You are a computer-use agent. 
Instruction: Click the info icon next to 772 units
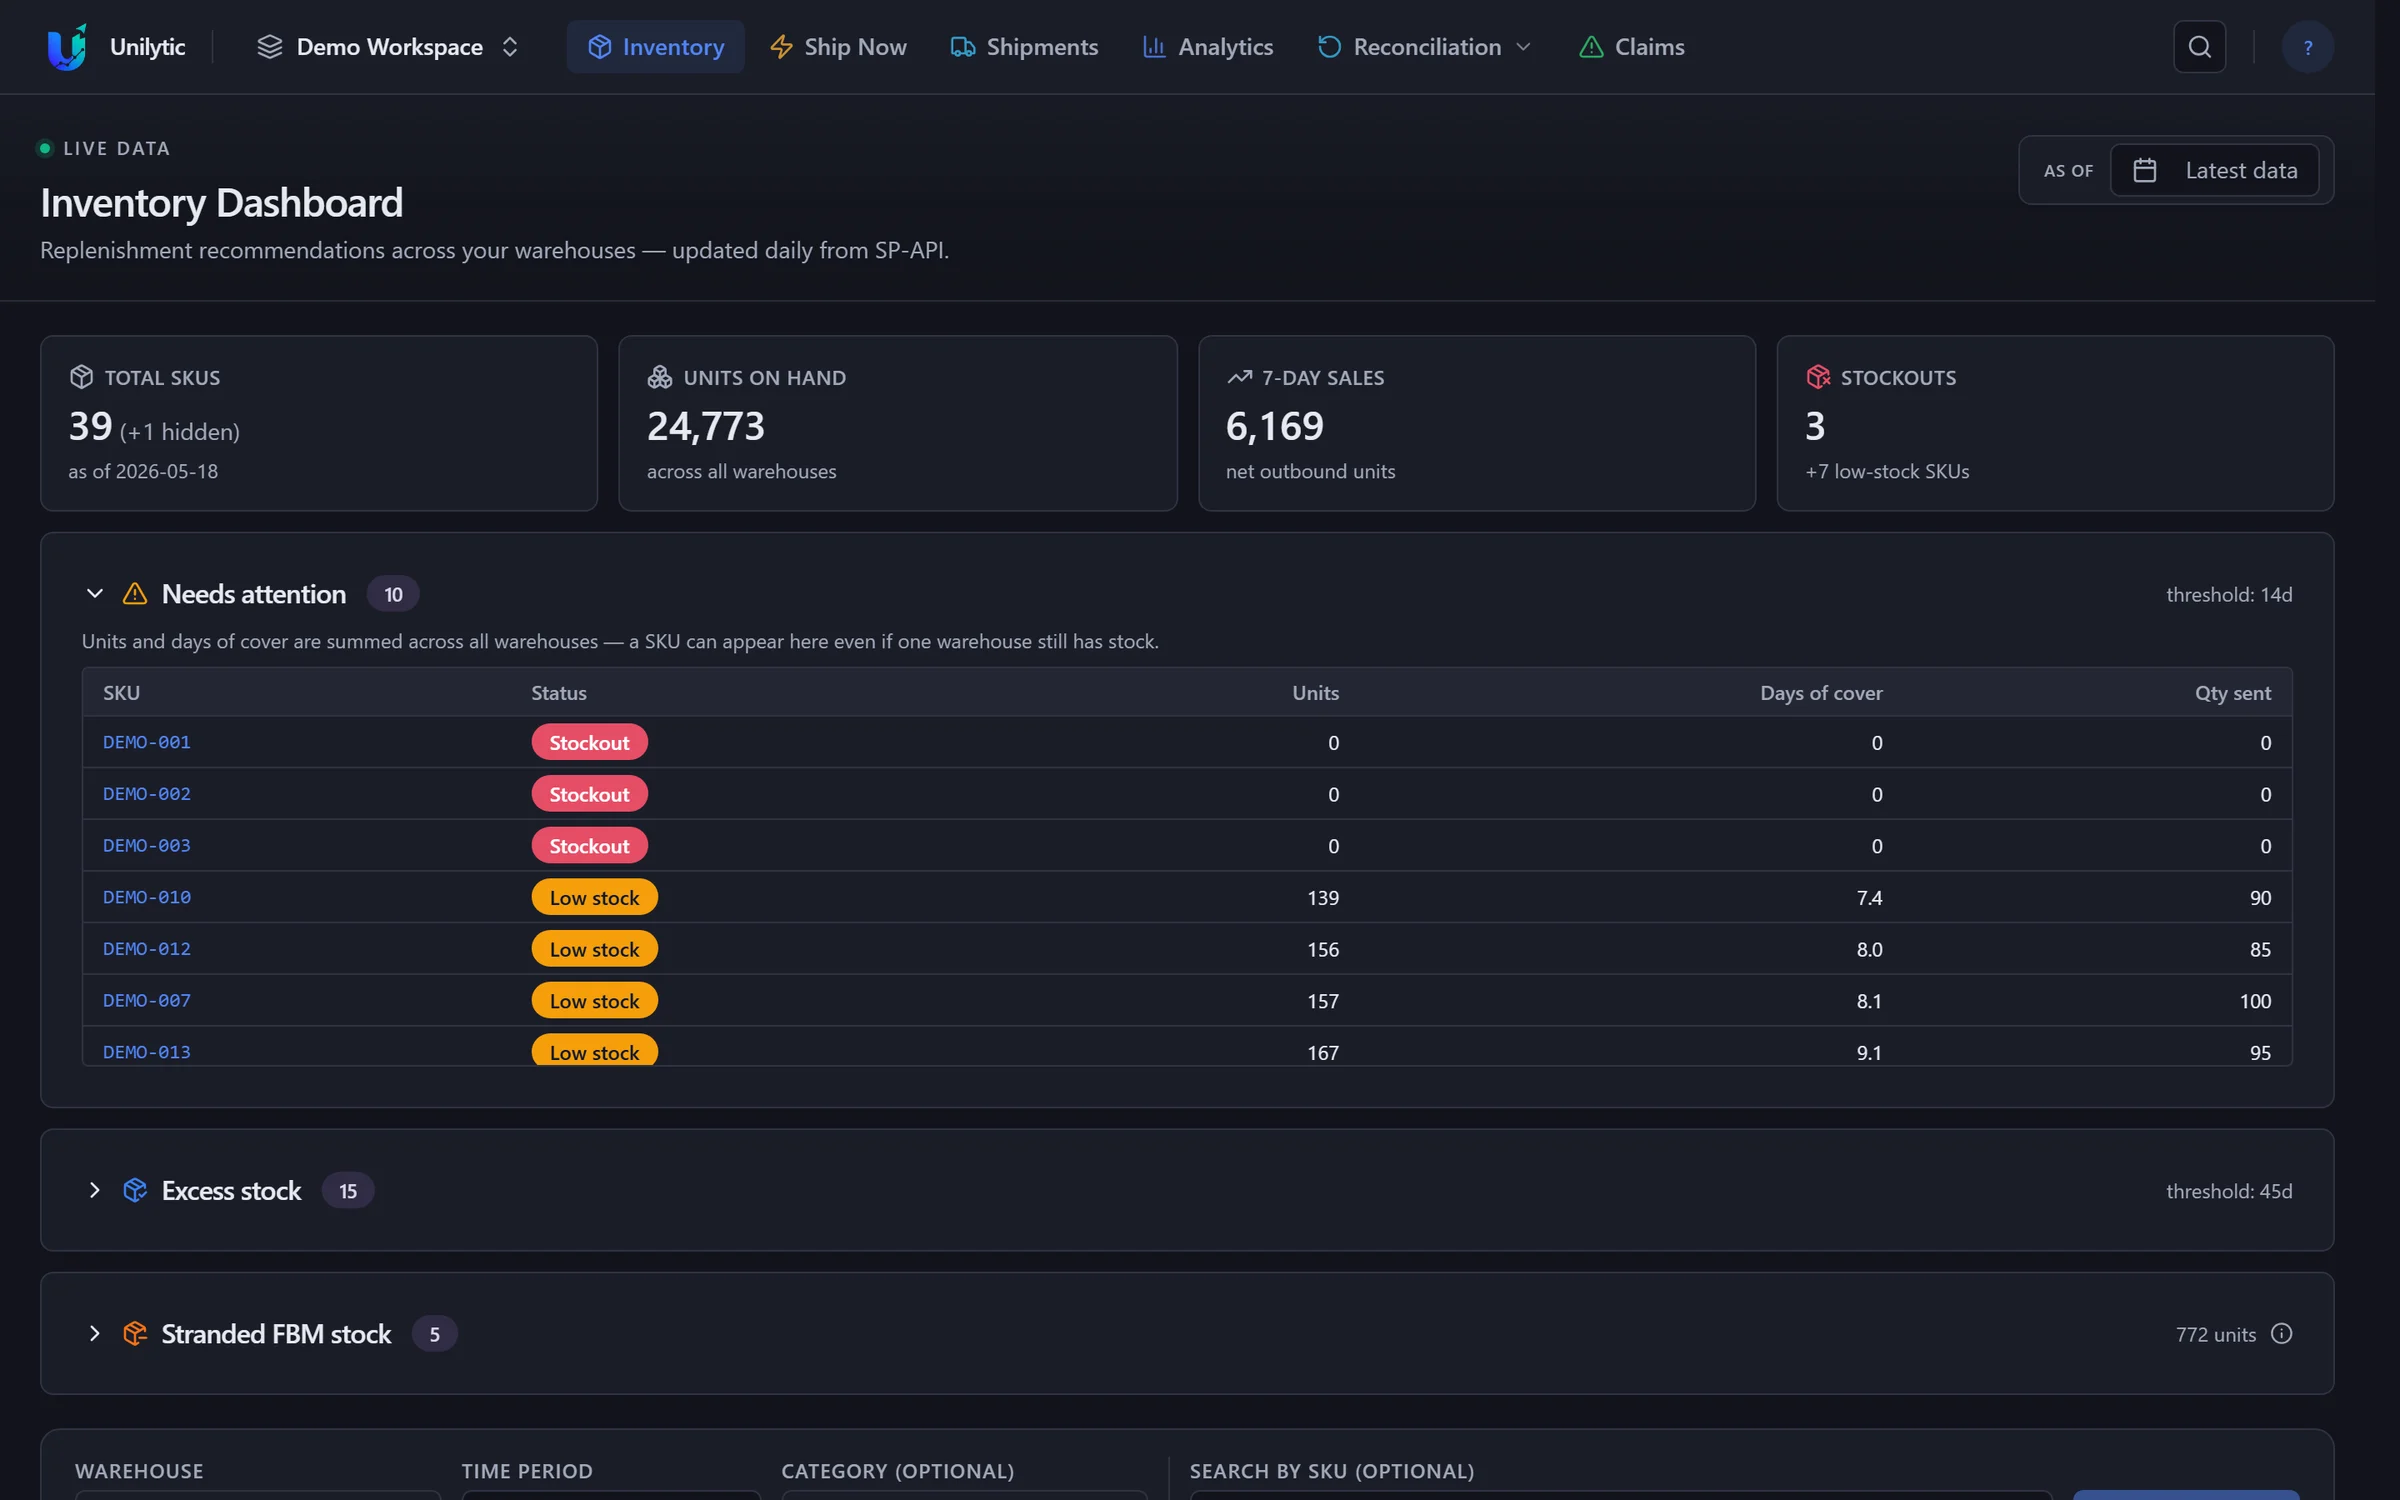click(x=2281, y=1333)
